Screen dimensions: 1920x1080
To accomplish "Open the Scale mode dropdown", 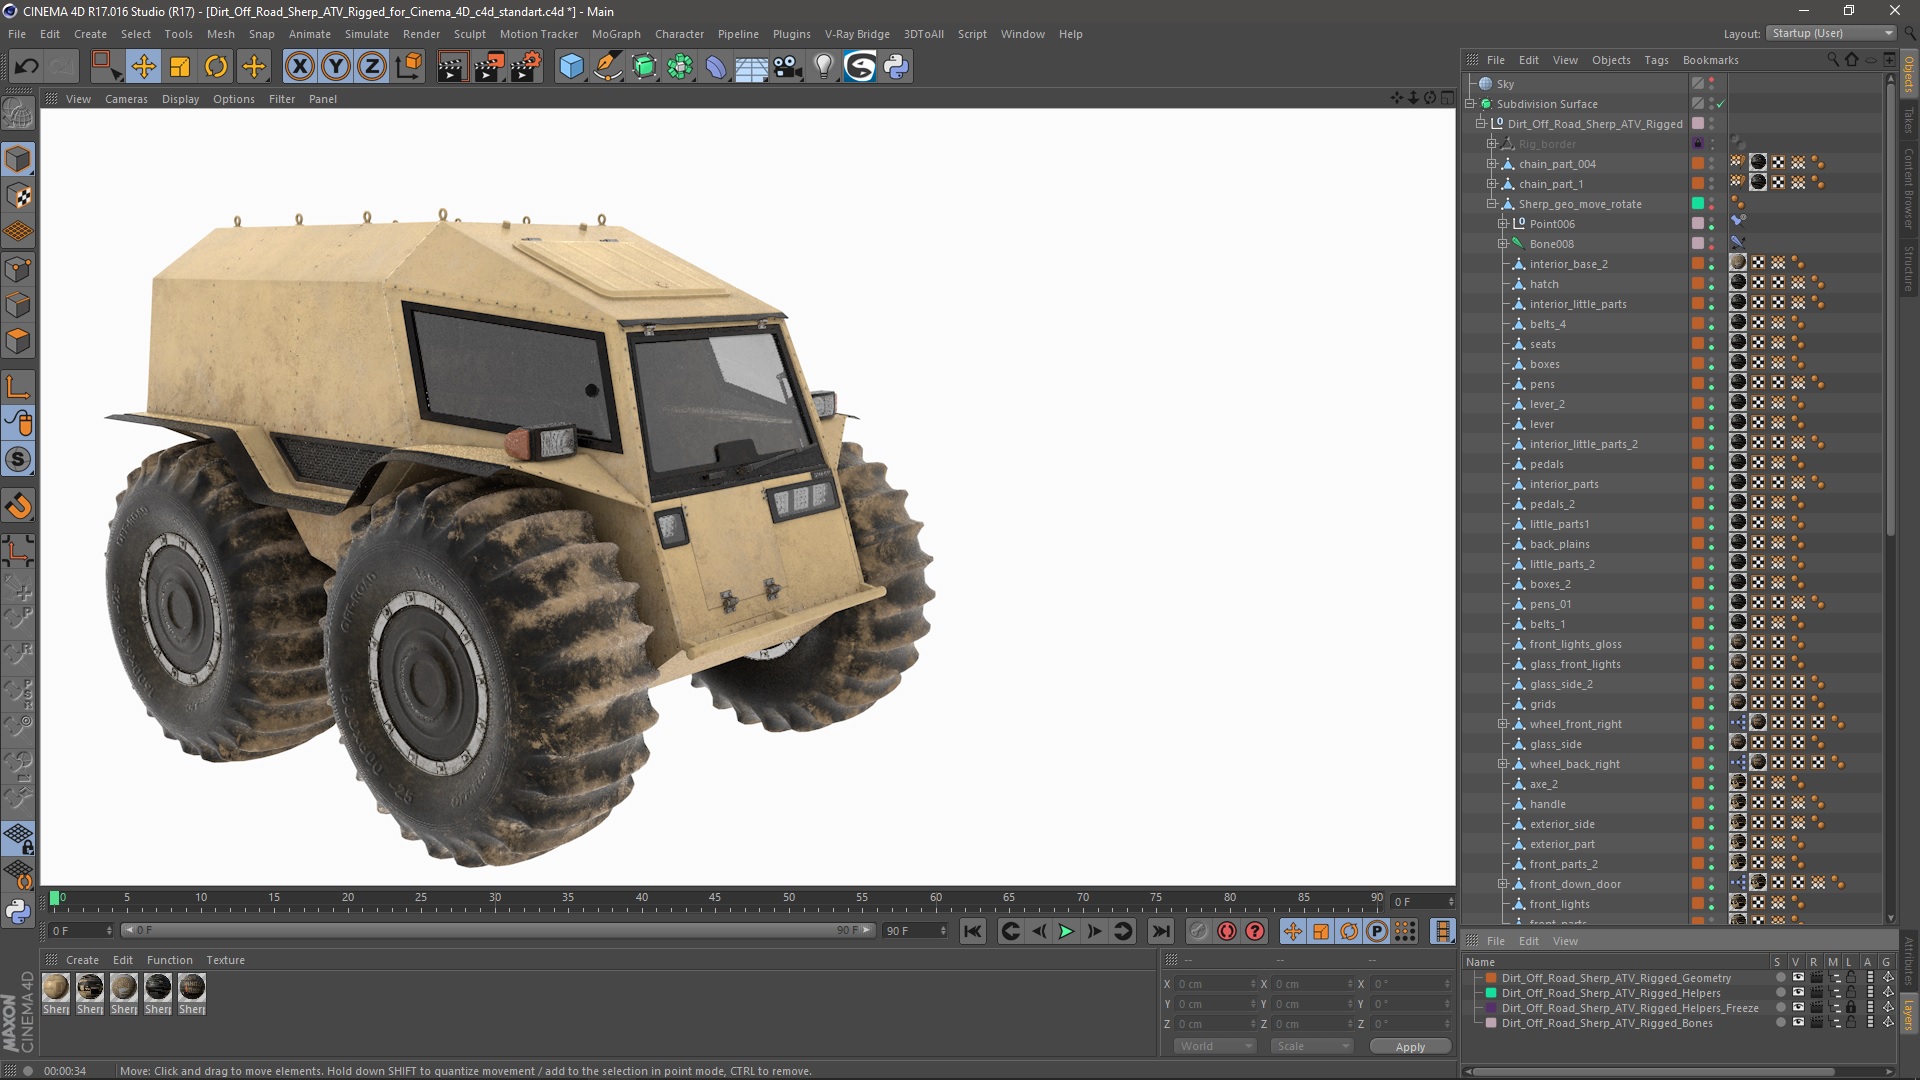I will (1311, 1046).
